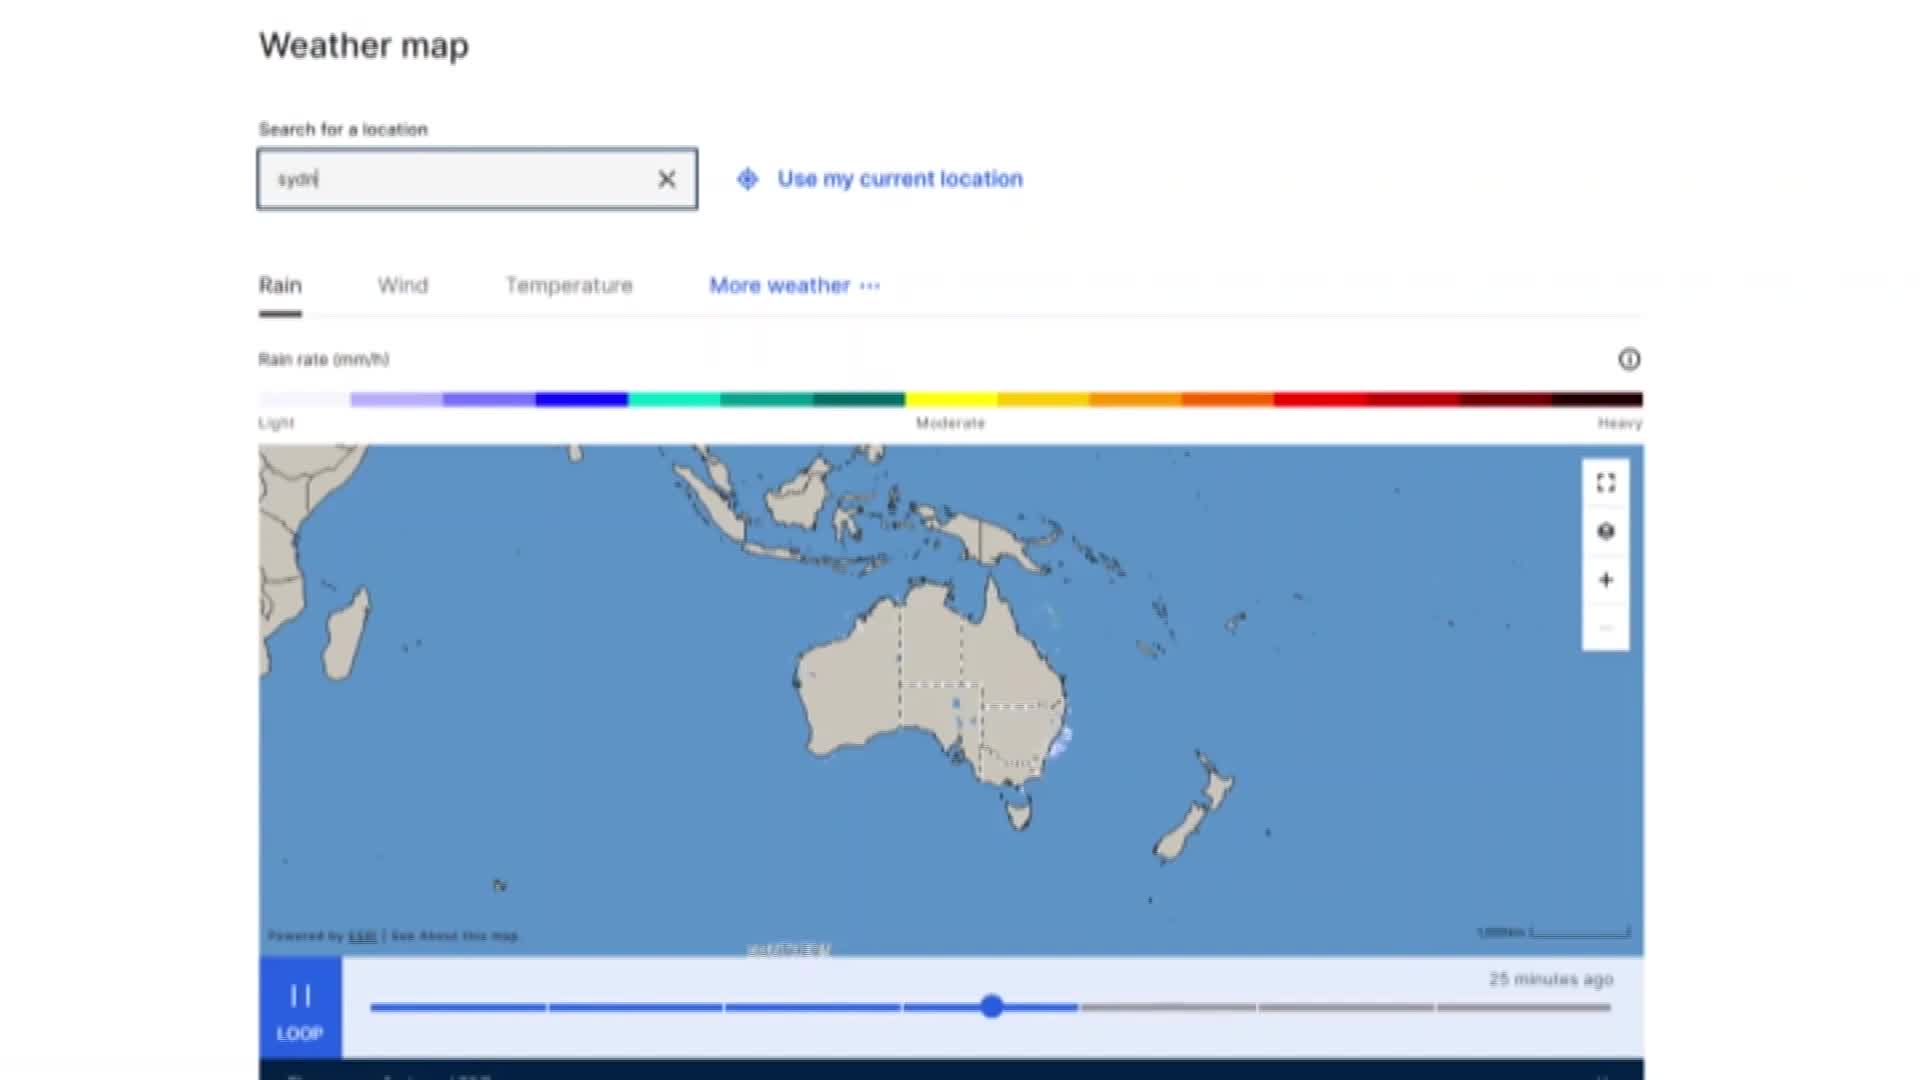This screenshot has width=1920, height=1080.
Task: Enter fullscreen map view
Action: tap(1606, 483)
